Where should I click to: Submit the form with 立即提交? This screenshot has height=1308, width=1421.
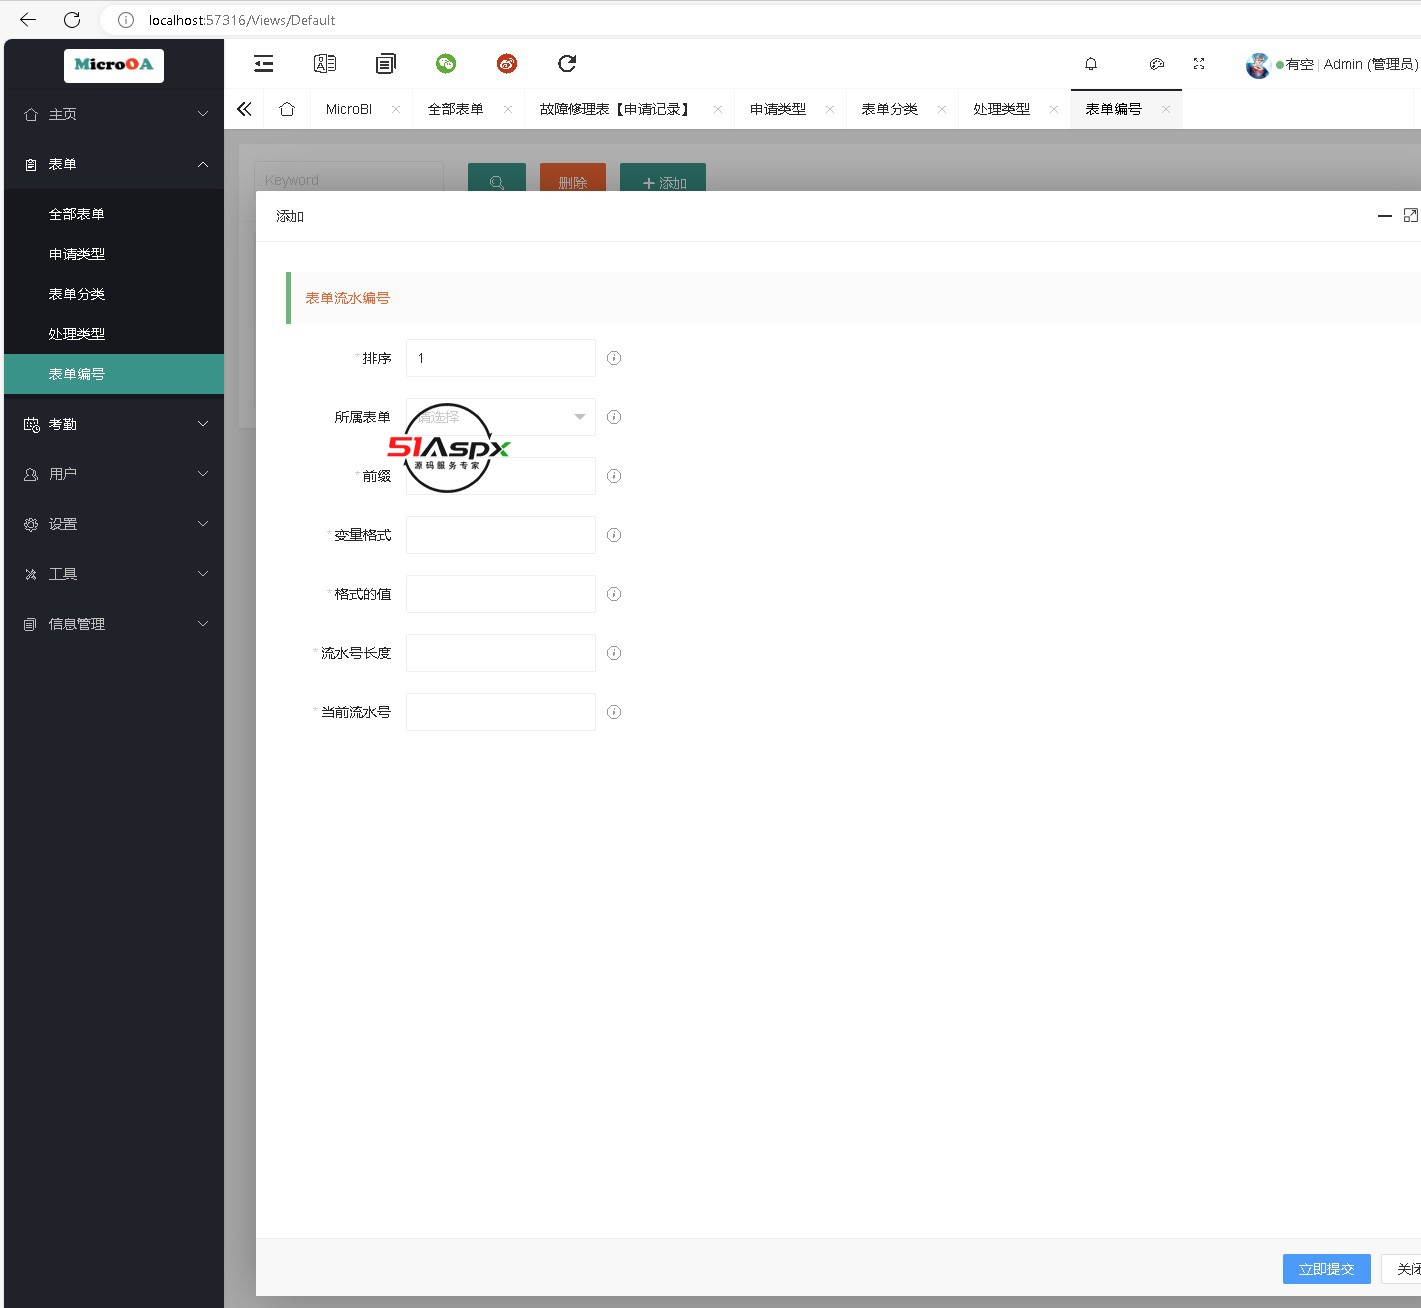[x=1327, y=1269]
